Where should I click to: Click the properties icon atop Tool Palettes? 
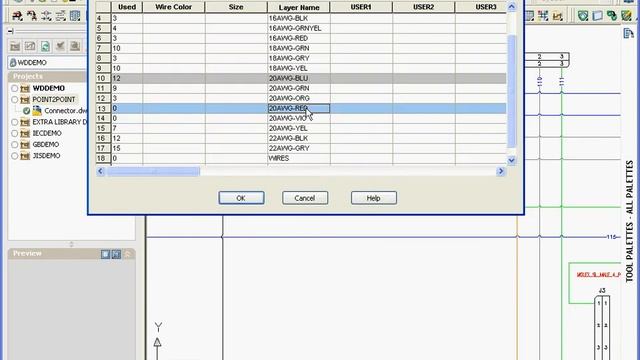(x=629, y=33)
